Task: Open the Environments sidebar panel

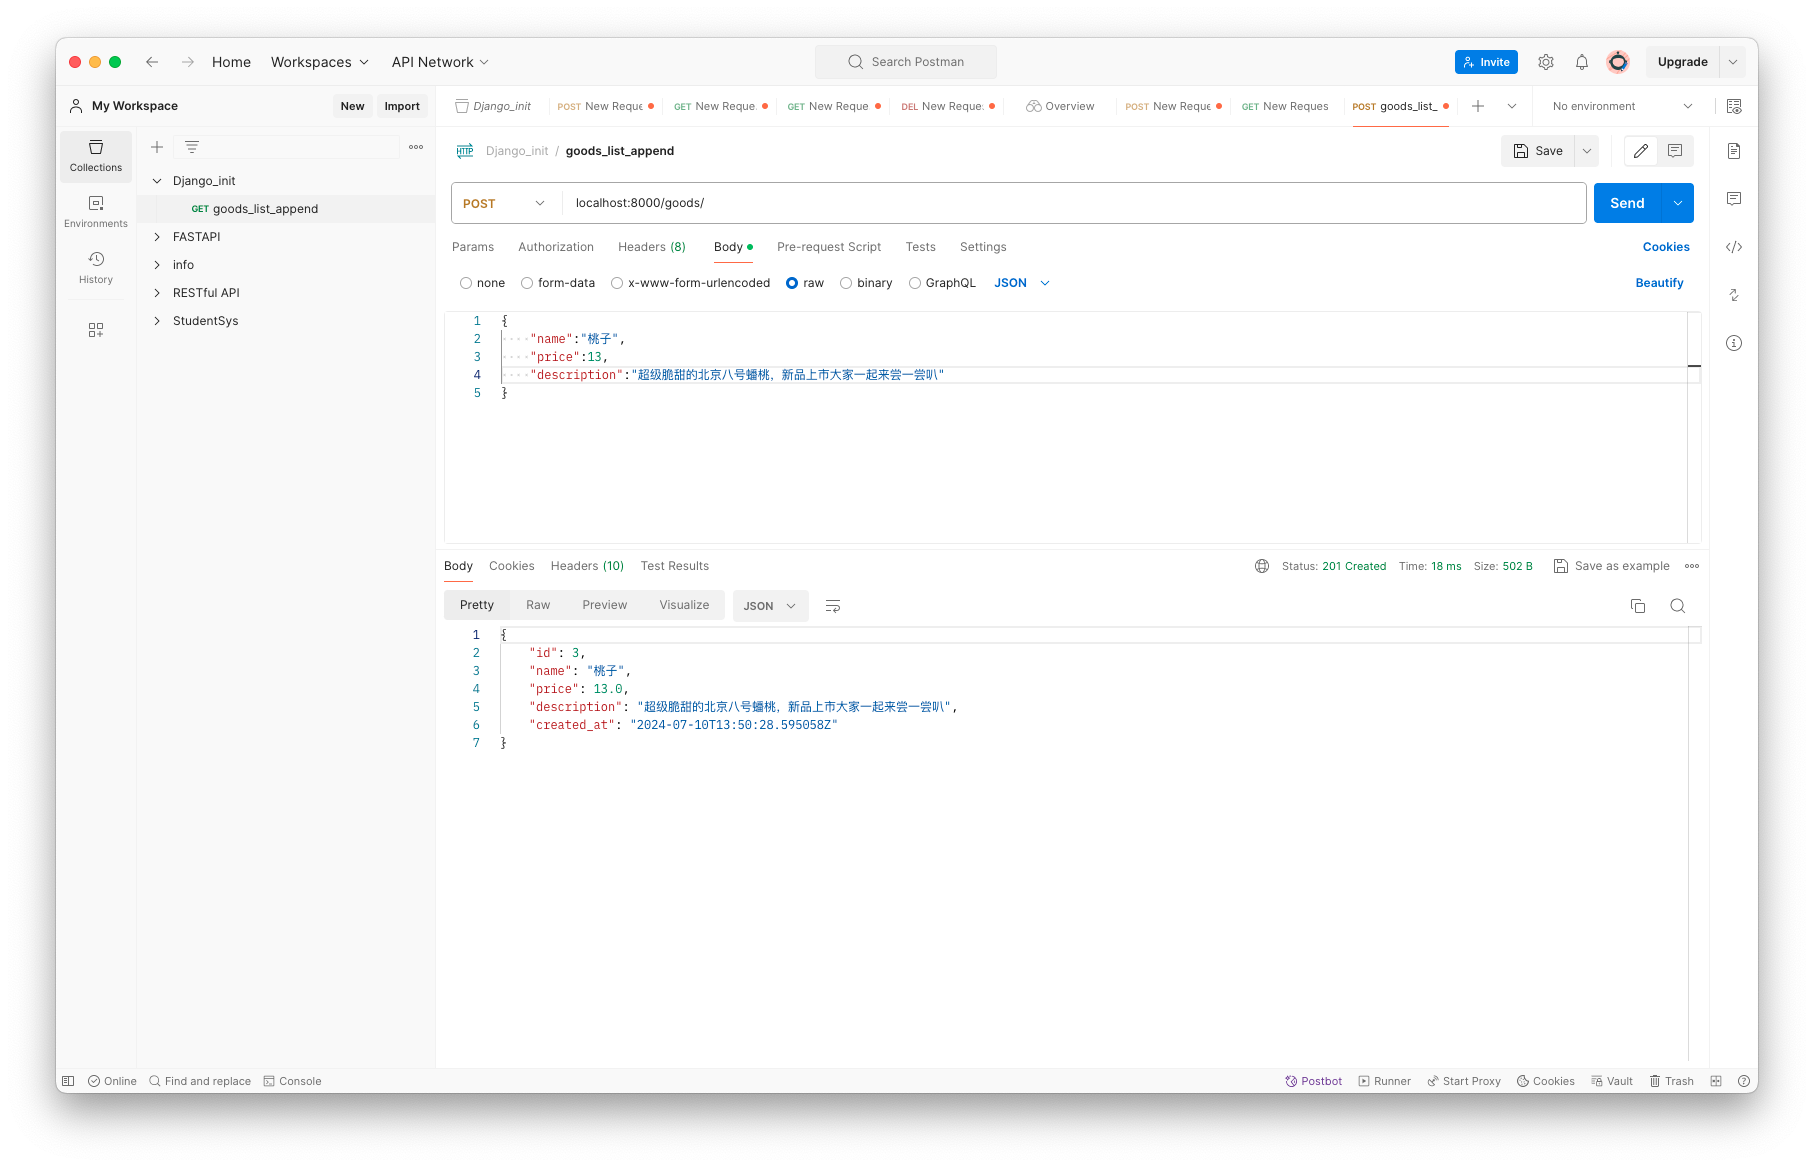Action: pos(96,212)
